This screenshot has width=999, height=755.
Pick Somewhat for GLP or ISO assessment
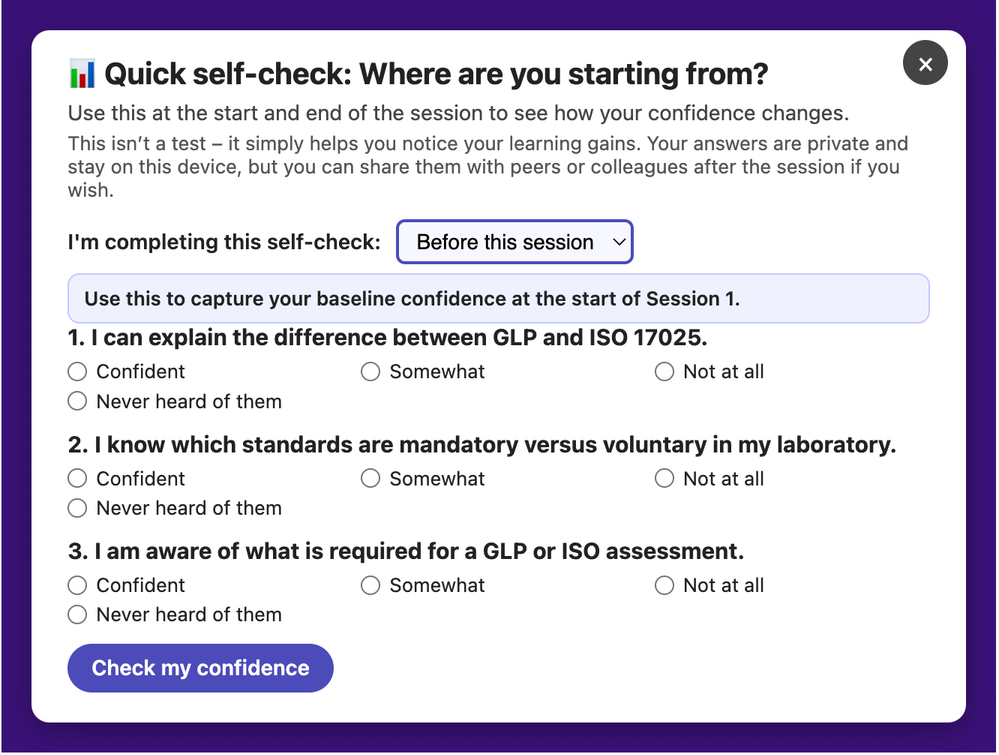pyautogui.click(x=371, y=586)
